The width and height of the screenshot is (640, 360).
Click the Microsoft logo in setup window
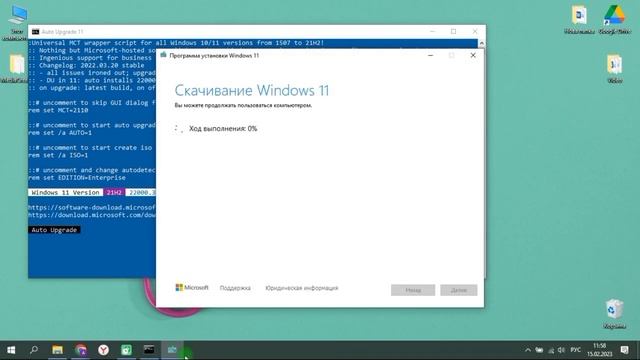pyautogui.click(x=192, y=287)
